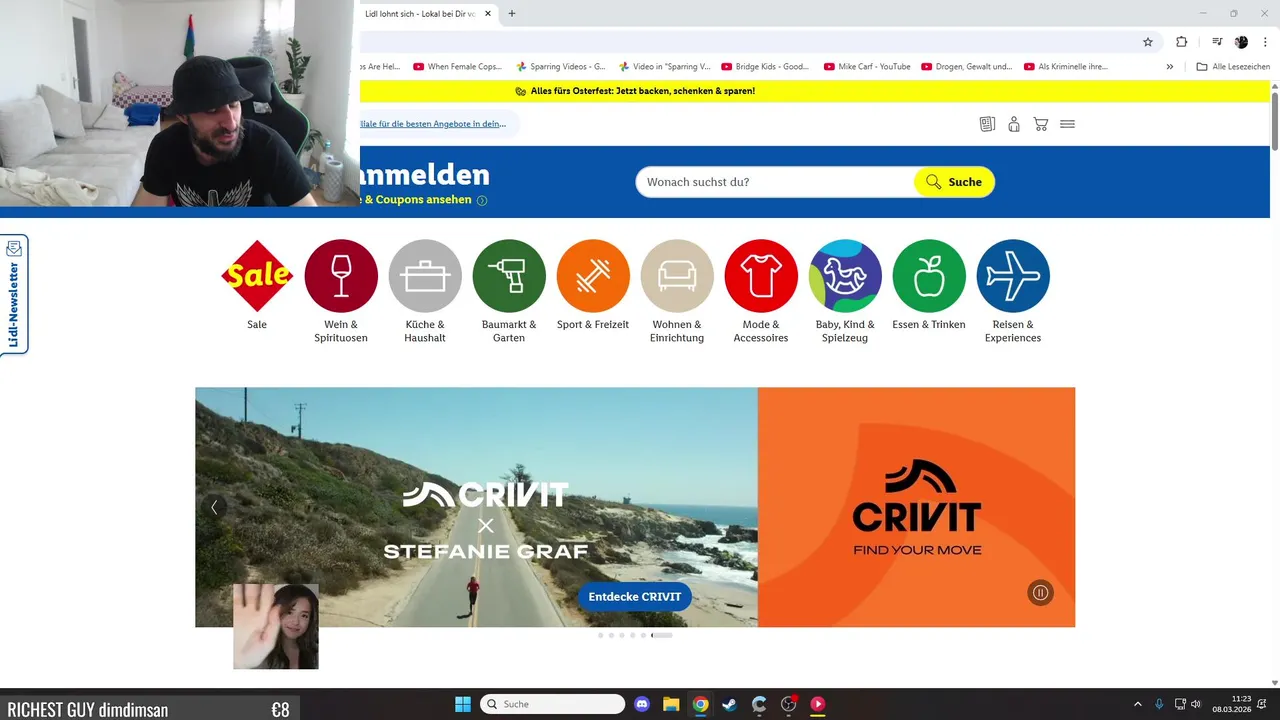Open the nearest store offers link
Image resolution: width=1280 pixels, height=720 pixels.
click(433, 124)
